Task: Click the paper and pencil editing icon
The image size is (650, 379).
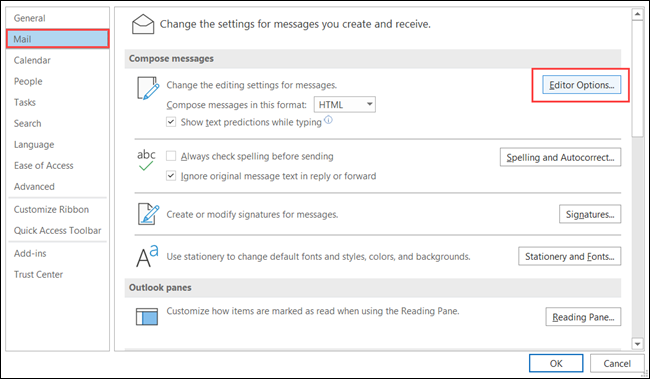Action: click(x=148, y=88)
